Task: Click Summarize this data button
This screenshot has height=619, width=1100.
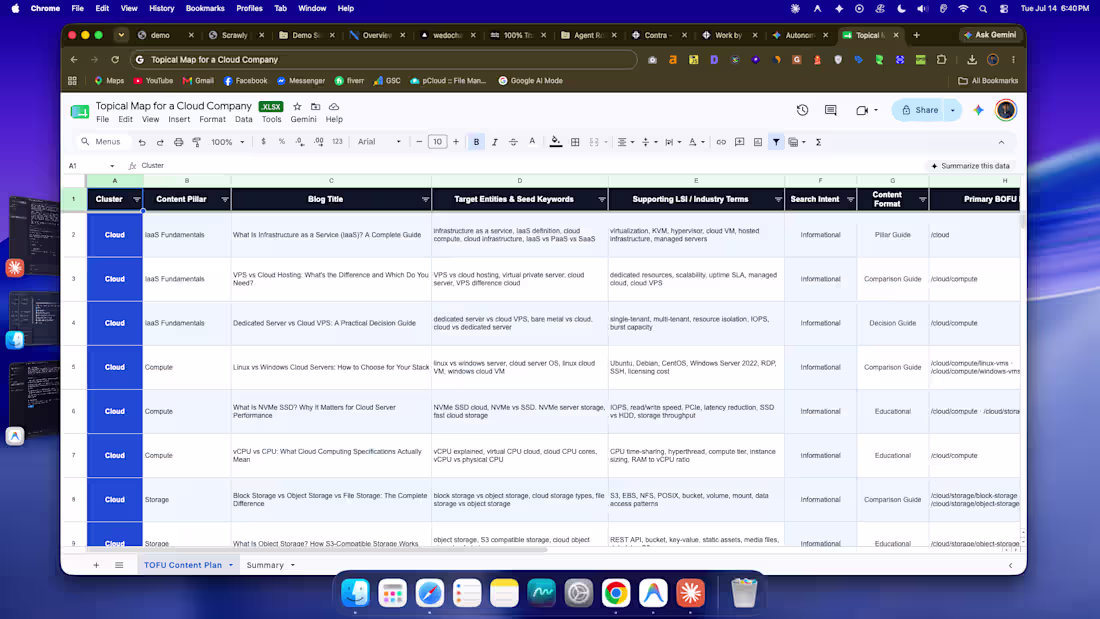Action: pyautogui.click(x=970, y=166)
